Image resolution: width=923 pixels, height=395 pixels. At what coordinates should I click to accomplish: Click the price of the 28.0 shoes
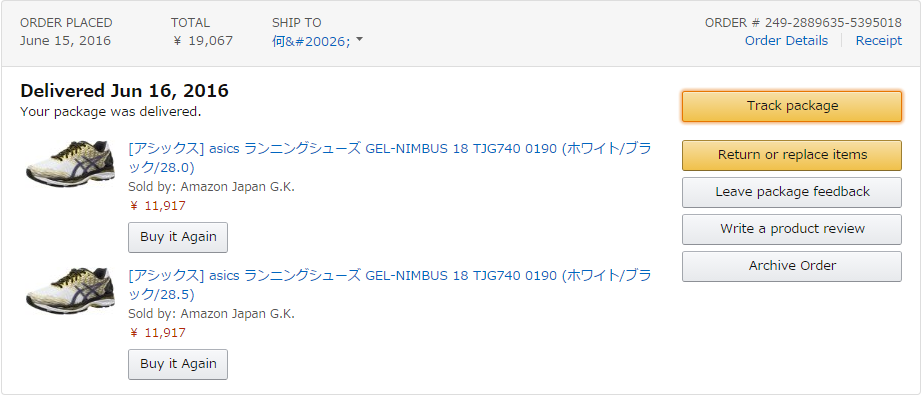(x=157, y=206)
